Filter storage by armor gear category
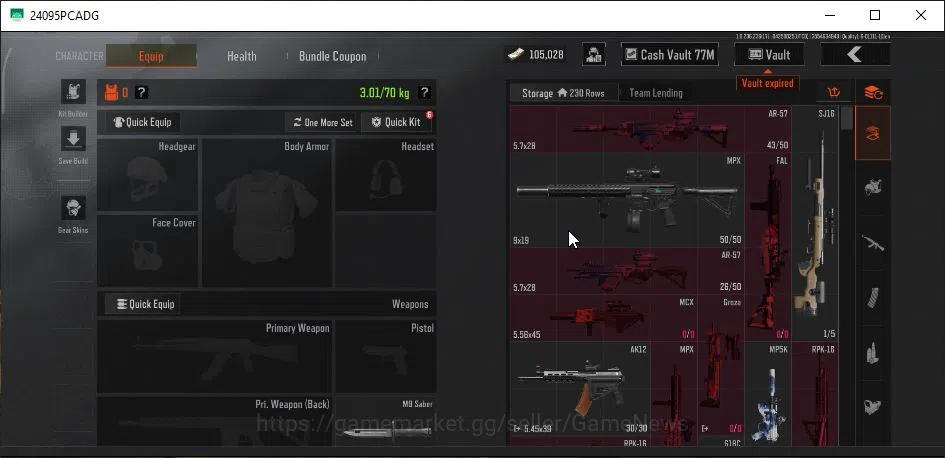This screenshot has height=458, width=945. pos(873,187)
